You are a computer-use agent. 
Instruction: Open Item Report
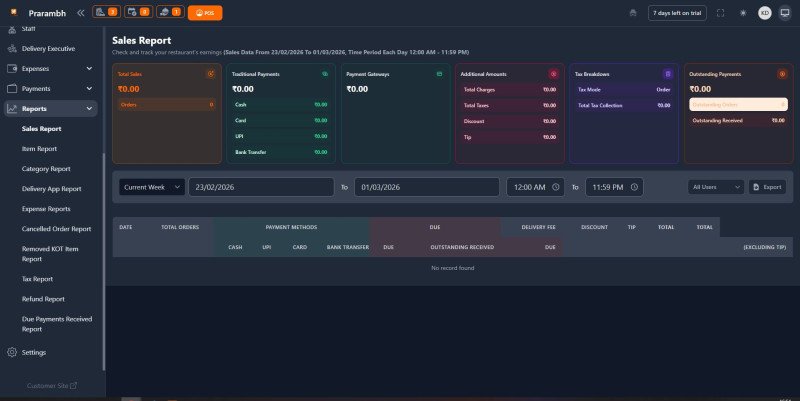click(x=39, y=149)
